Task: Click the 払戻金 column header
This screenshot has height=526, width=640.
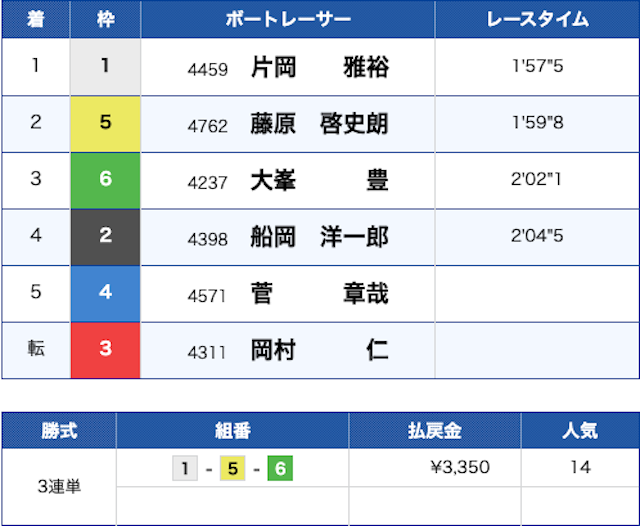Action: [x=435, y=431]
